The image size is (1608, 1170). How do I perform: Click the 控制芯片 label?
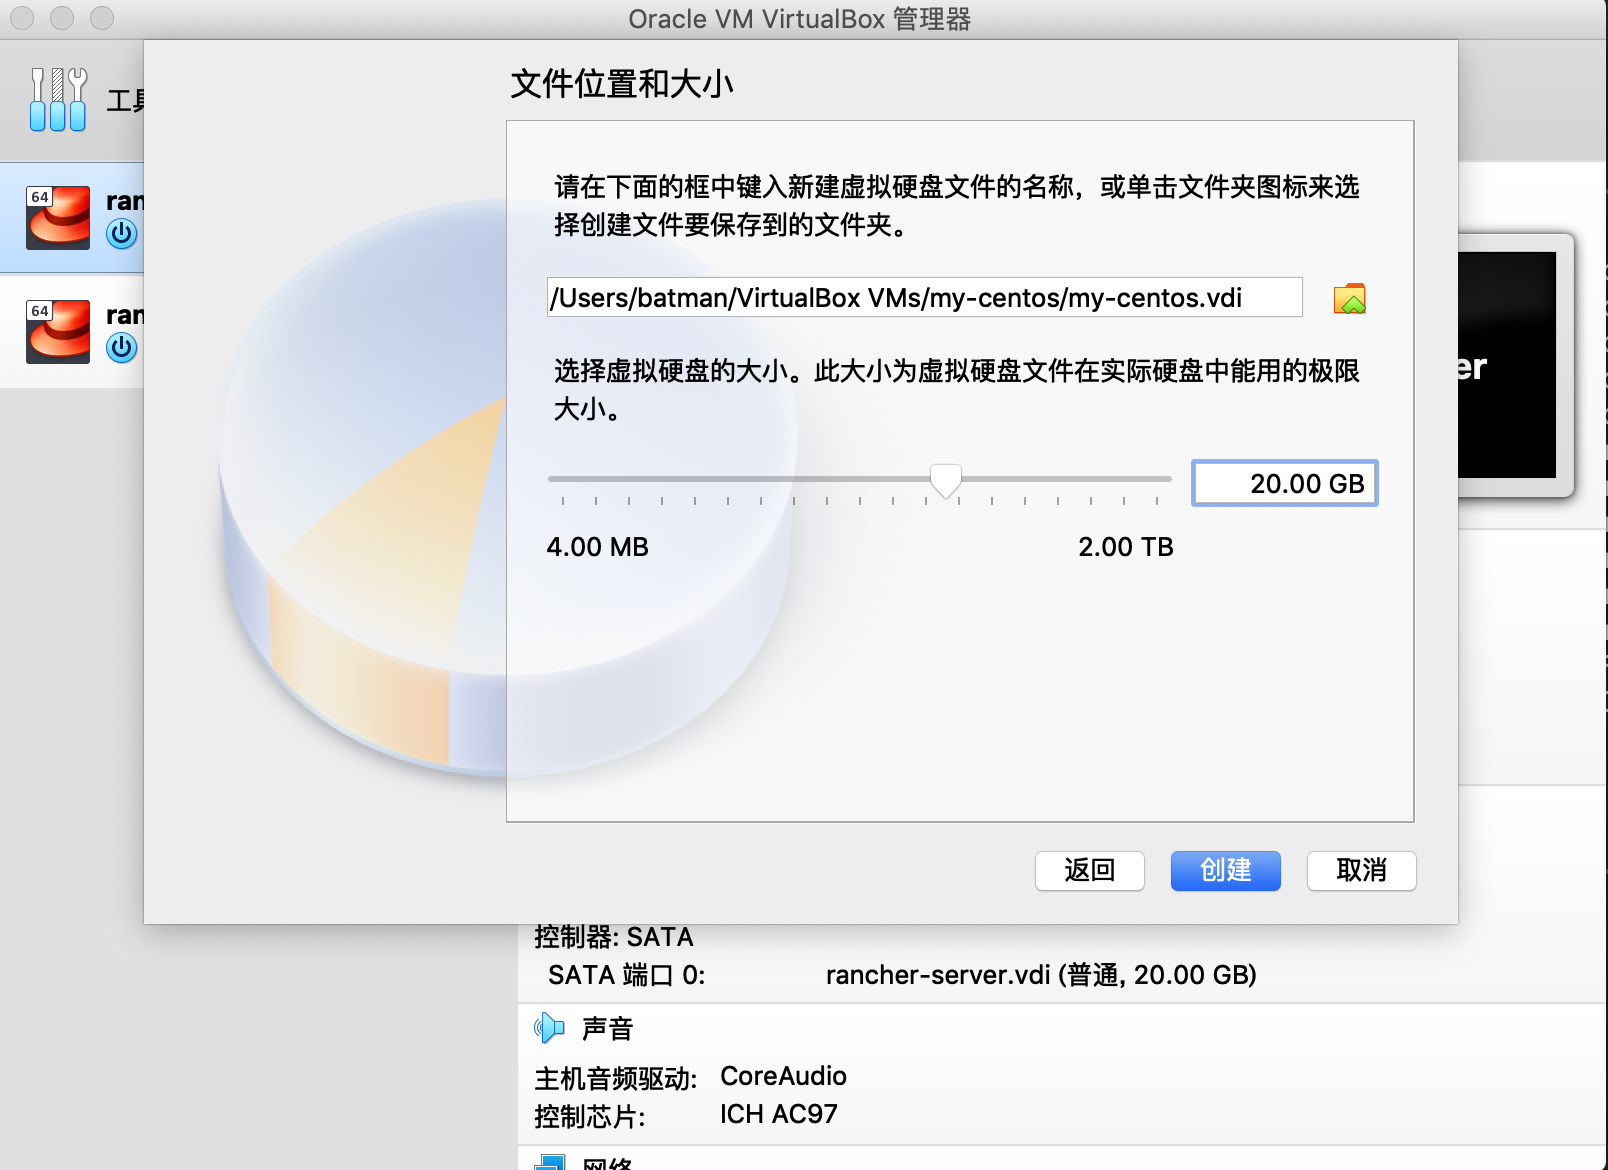tap(590, 1116)
